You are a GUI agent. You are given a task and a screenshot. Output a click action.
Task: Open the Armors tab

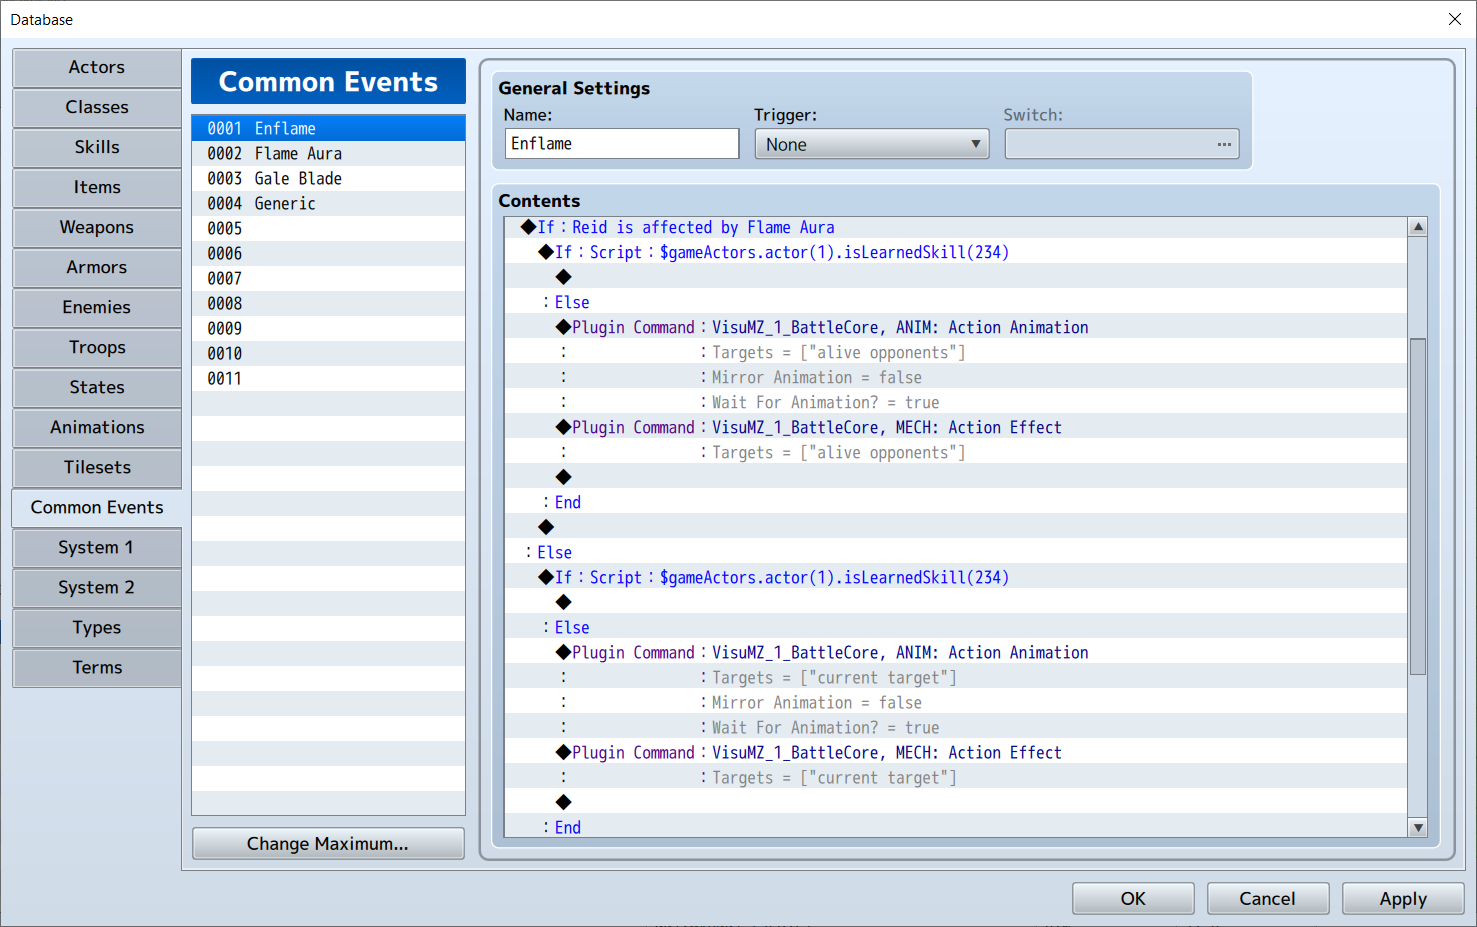[x=97, y=268]
